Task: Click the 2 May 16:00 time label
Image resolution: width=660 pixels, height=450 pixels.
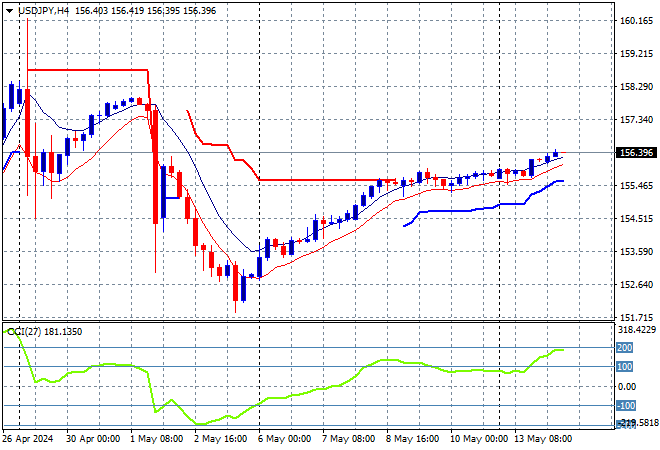Action: coord(221,439)
